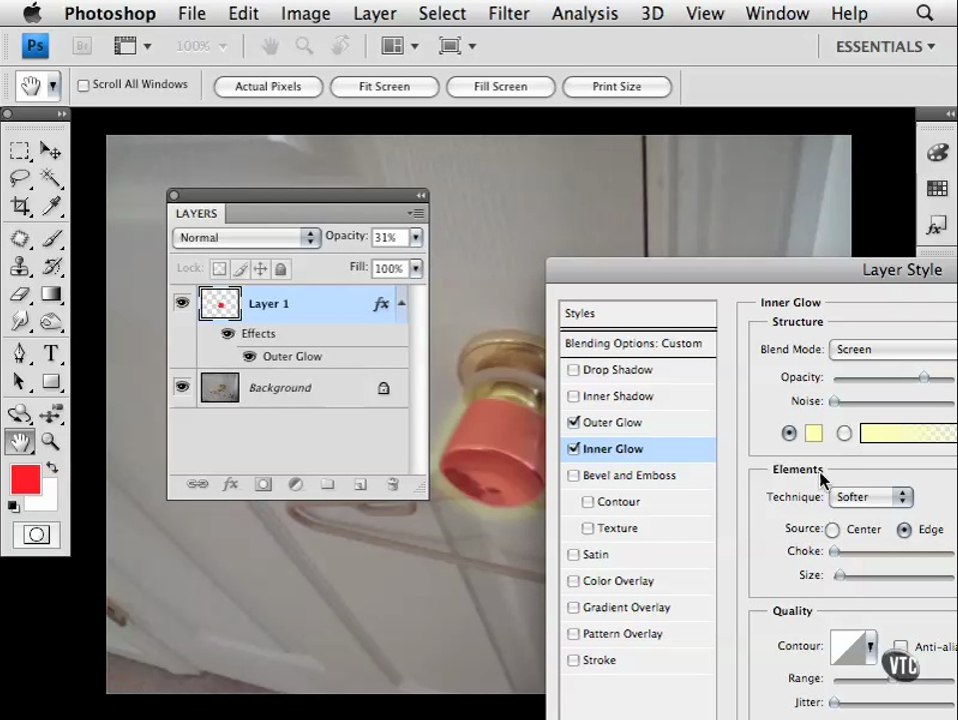Select the Magic Wand tool

[x=51, y=178]
